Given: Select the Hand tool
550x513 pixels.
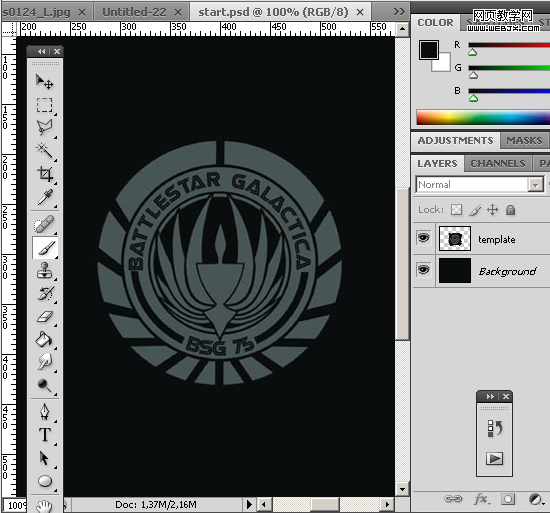Looking at the screenshot, I should [45, 506].
